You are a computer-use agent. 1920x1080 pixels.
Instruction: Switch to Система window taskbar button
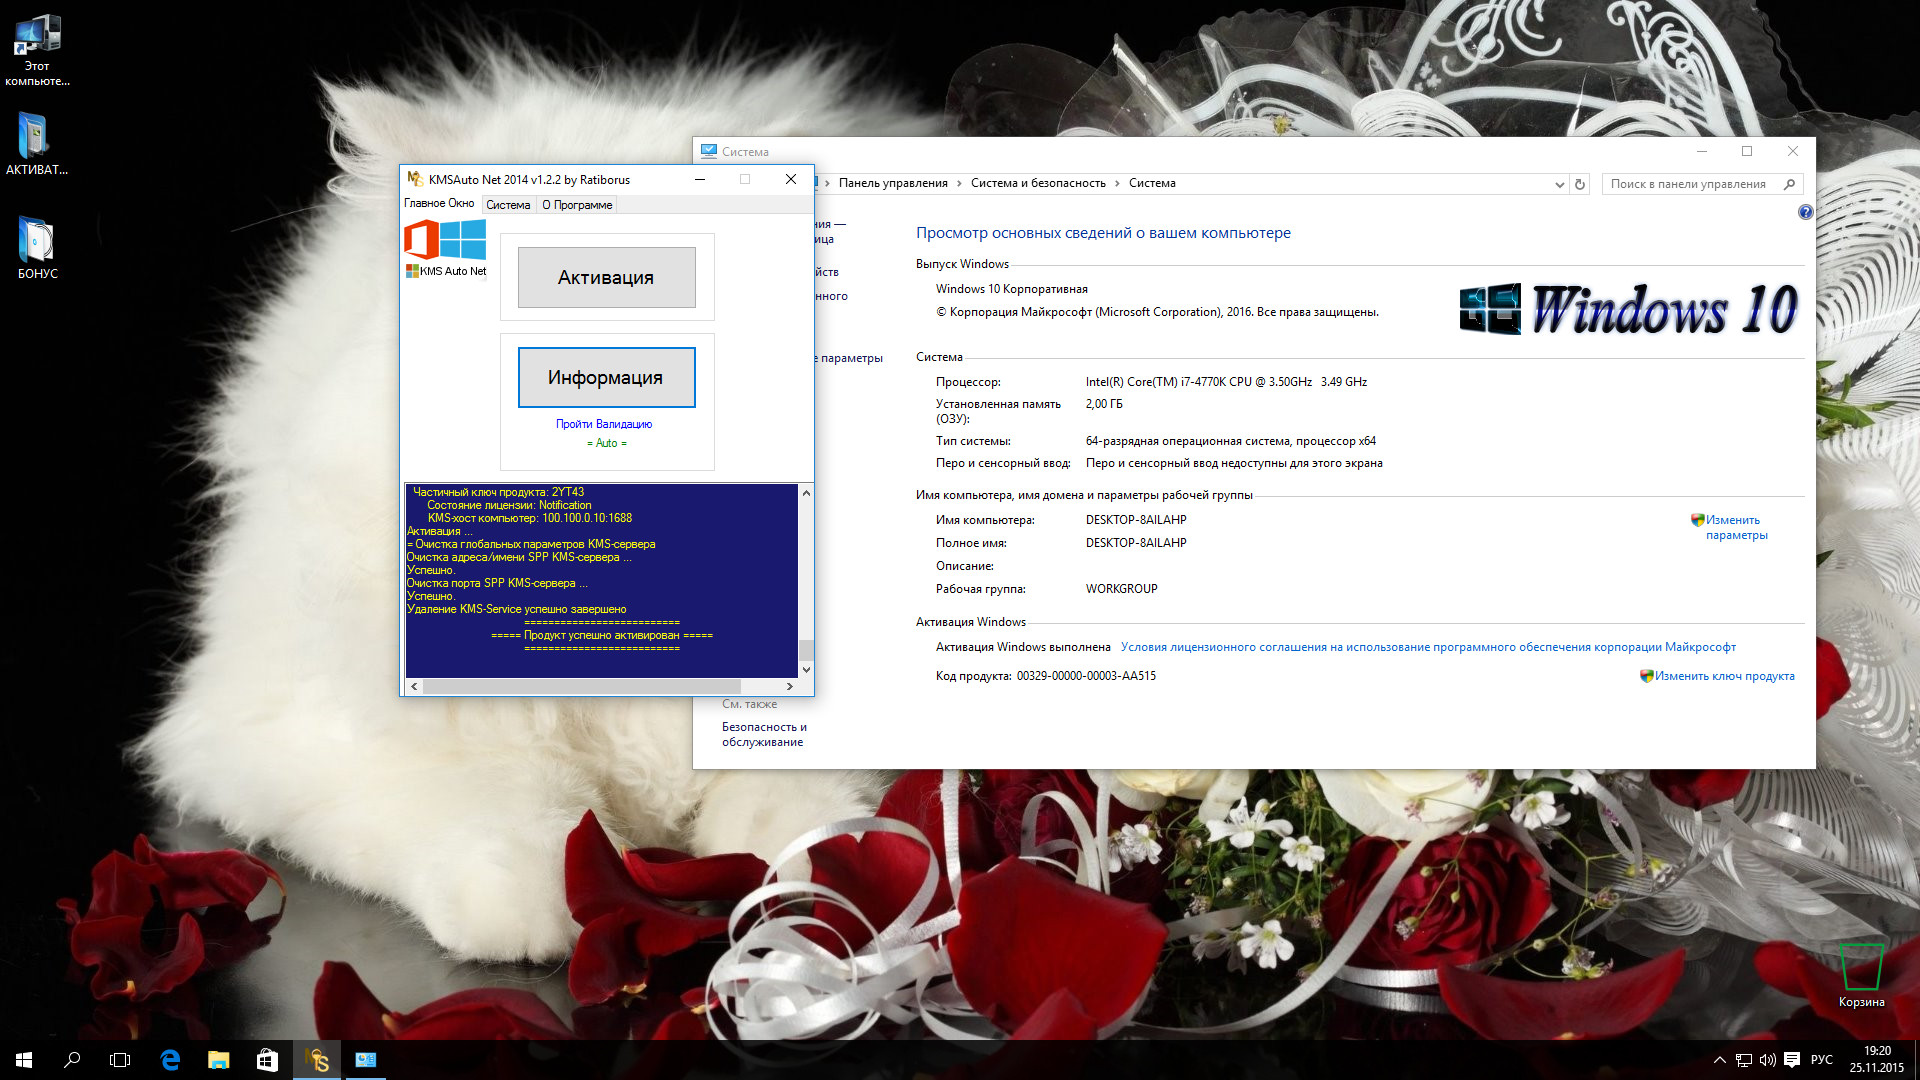pos(365,1060)
